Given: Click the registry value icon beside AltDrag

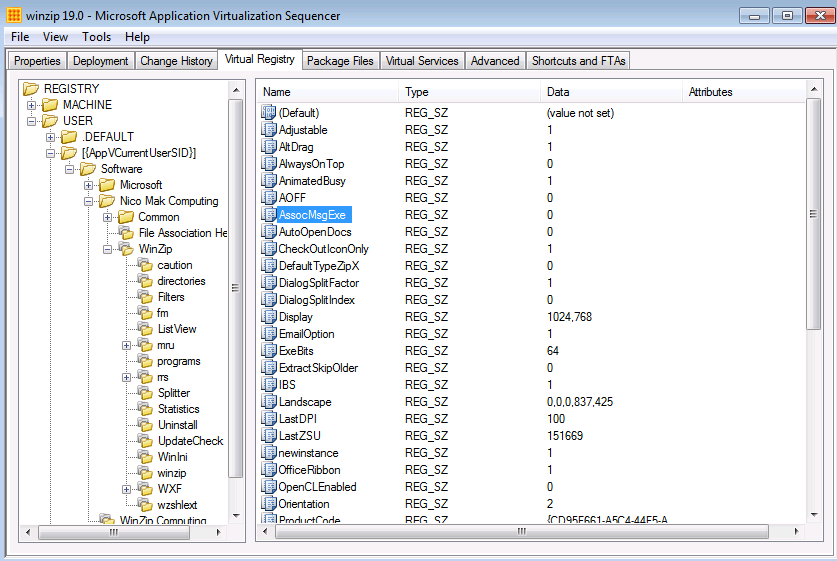Looking at the screenshot, I should [269, 147].
